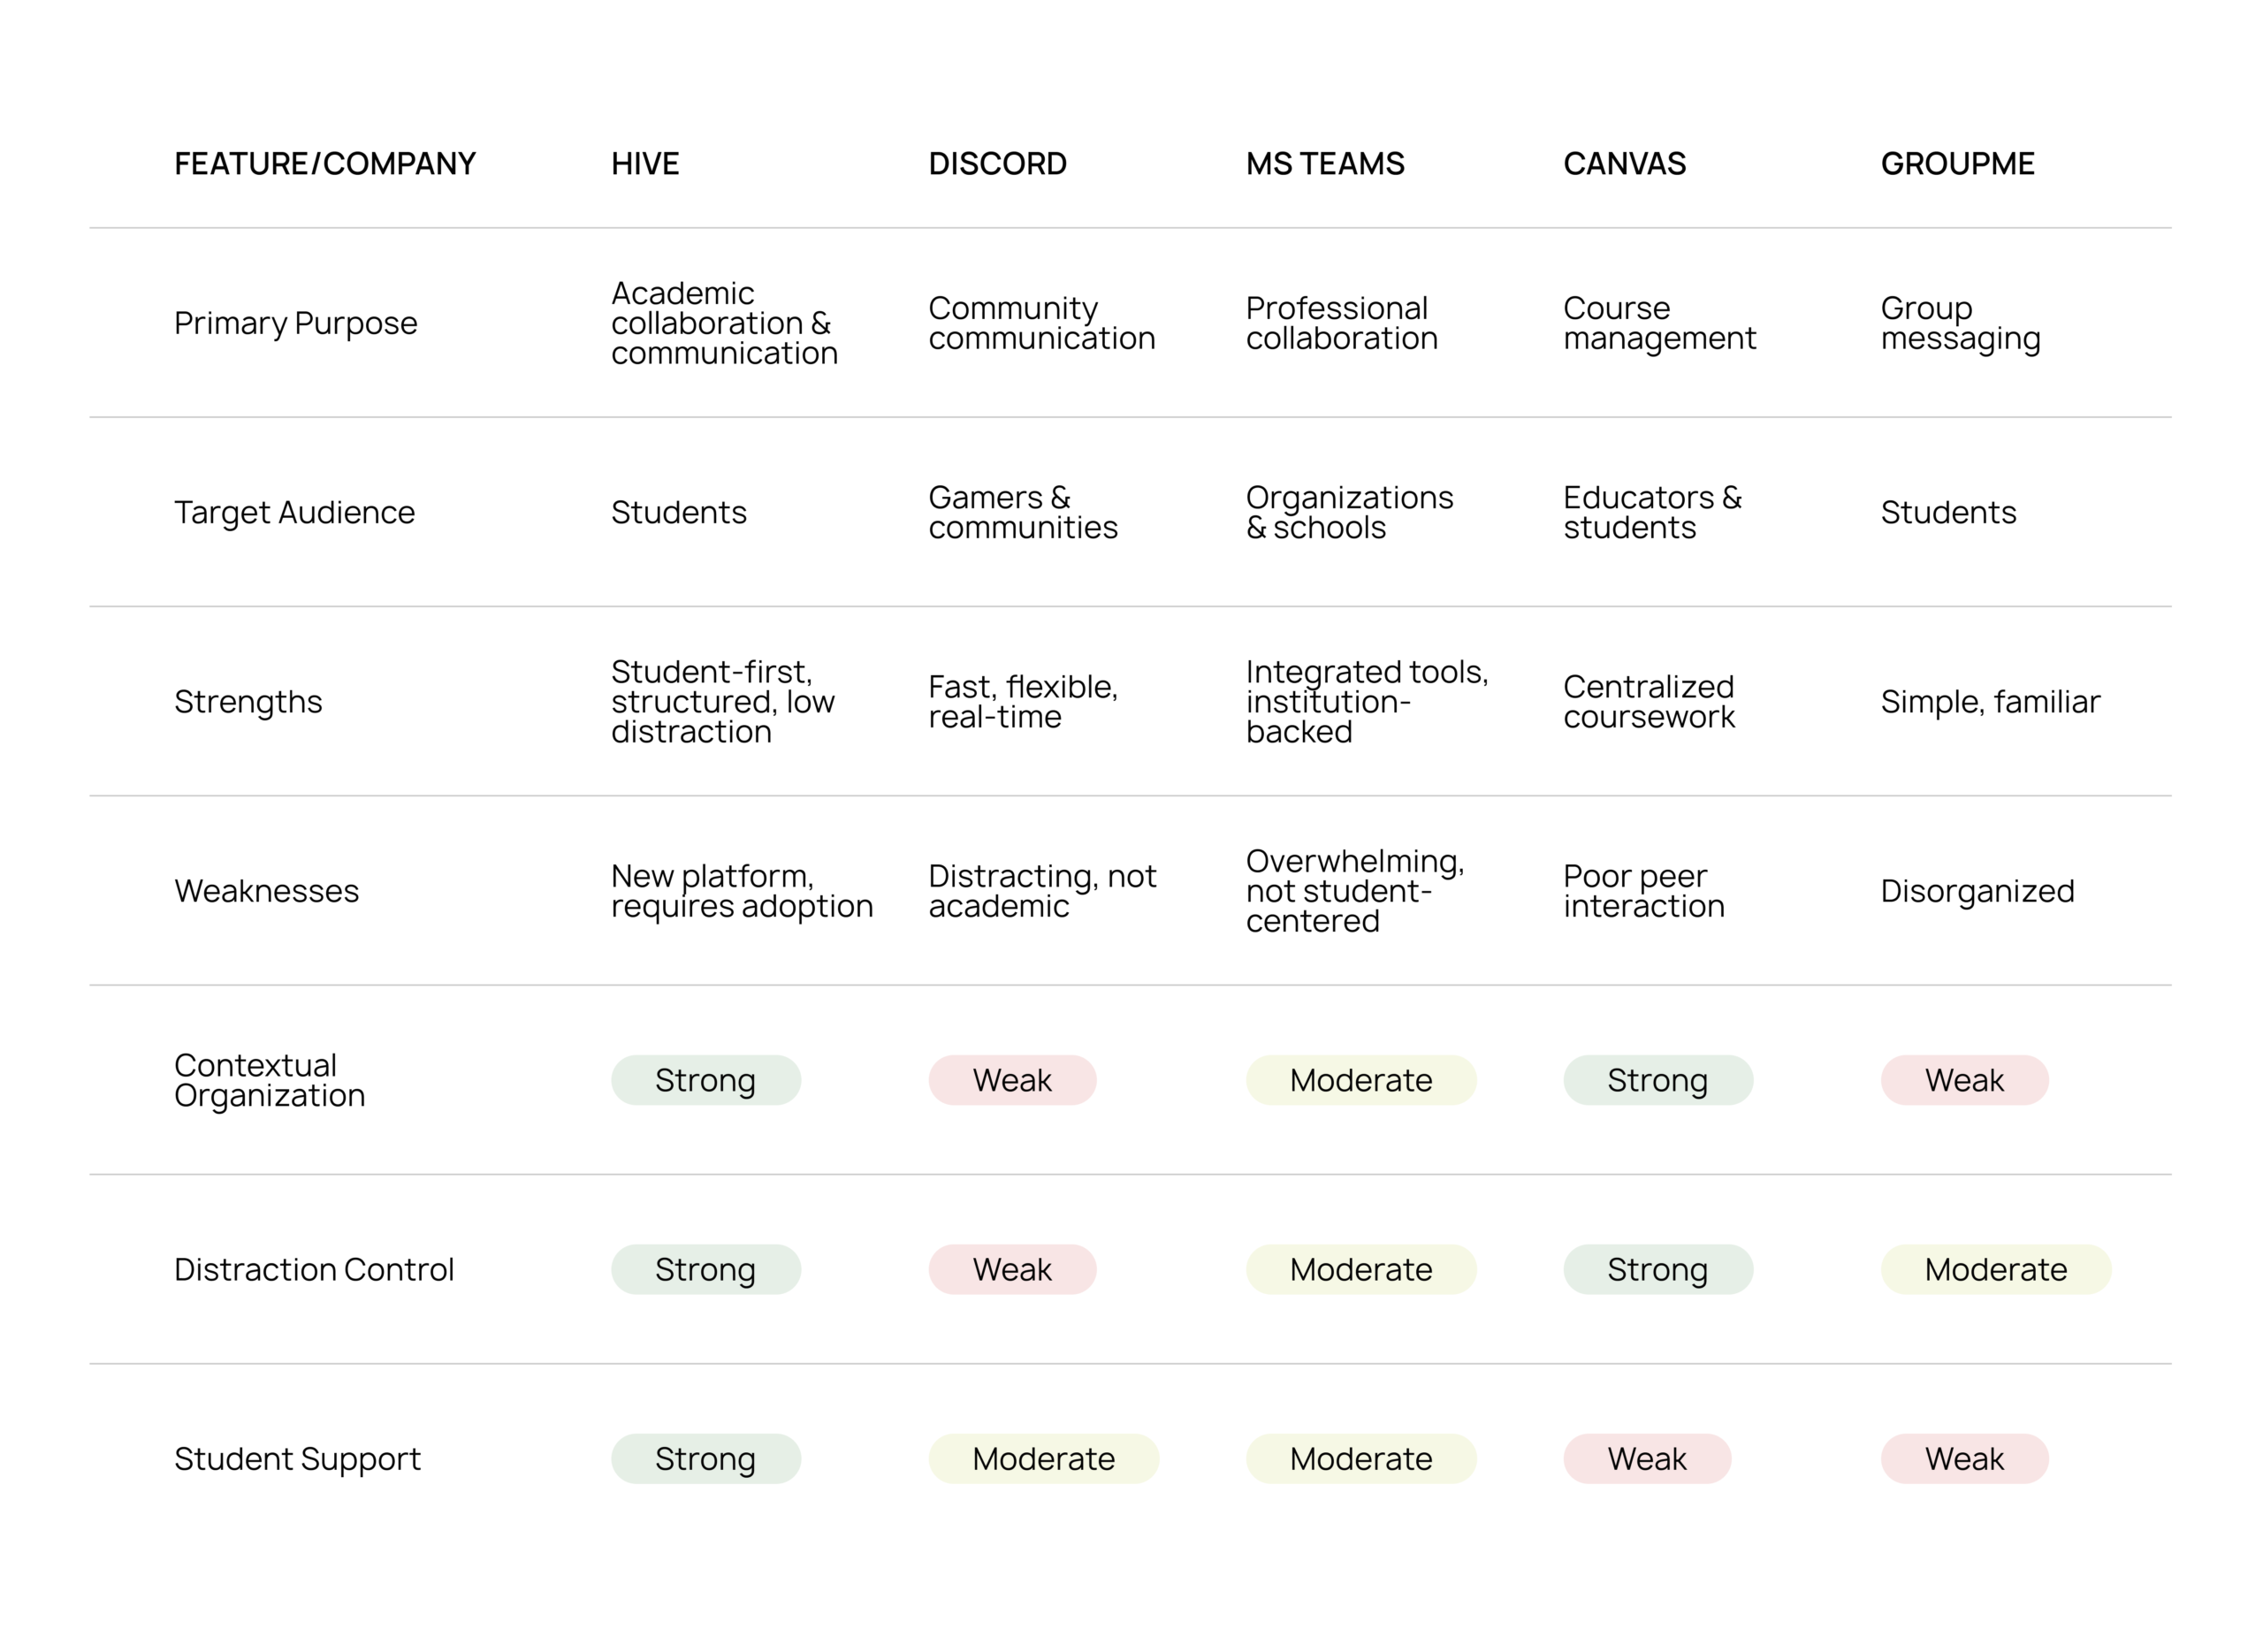Viewport: 2263px width, 1652px height.
Task: Click Canvas's Weak badge for Student Support
Action: (1647, 1458)
